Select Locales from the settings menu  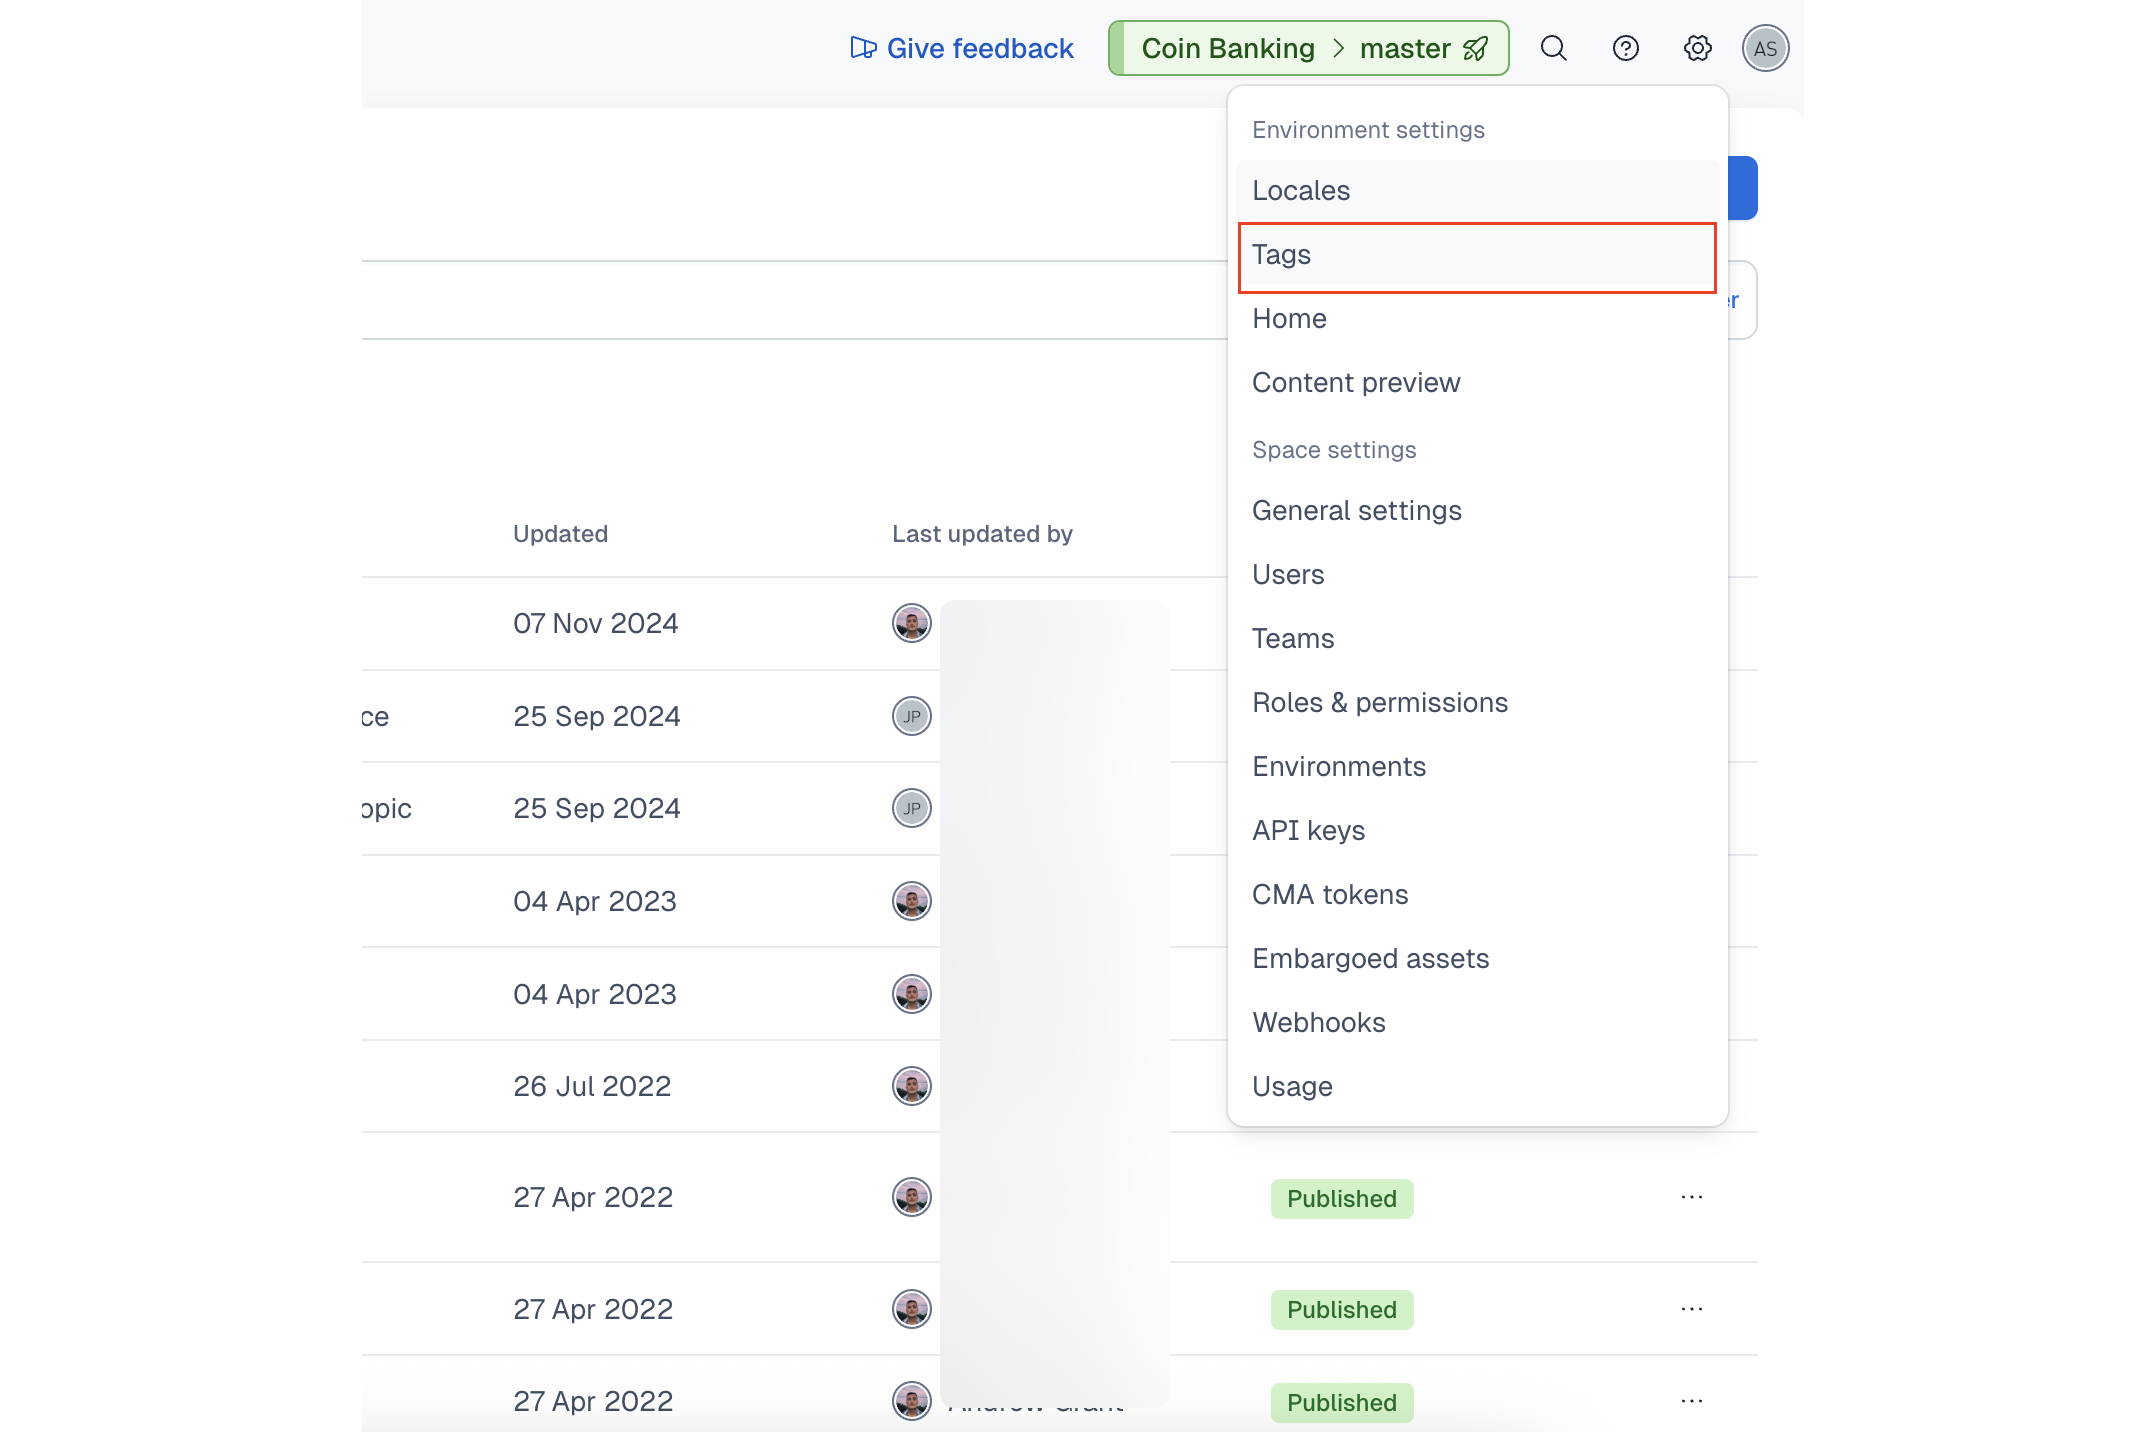[x=1300, y=191]
